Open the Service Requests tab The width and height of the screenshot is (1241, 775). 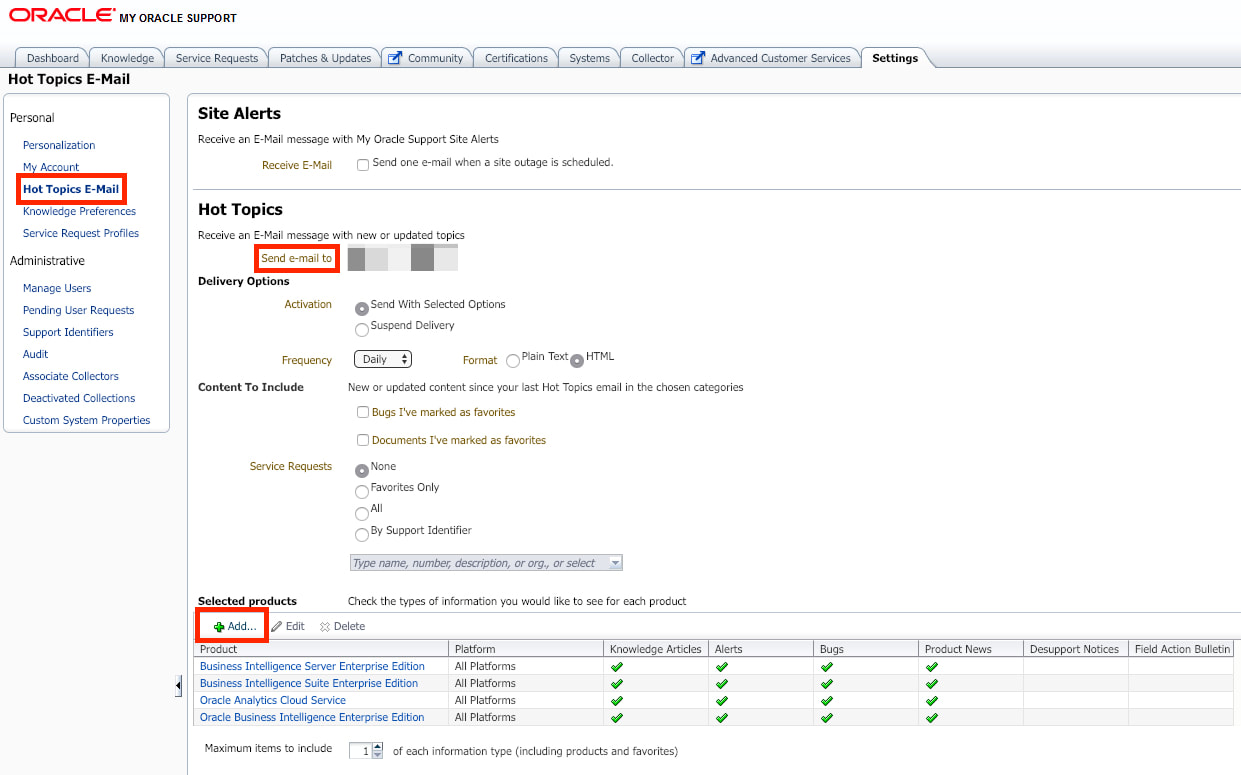tap(217, 58)
